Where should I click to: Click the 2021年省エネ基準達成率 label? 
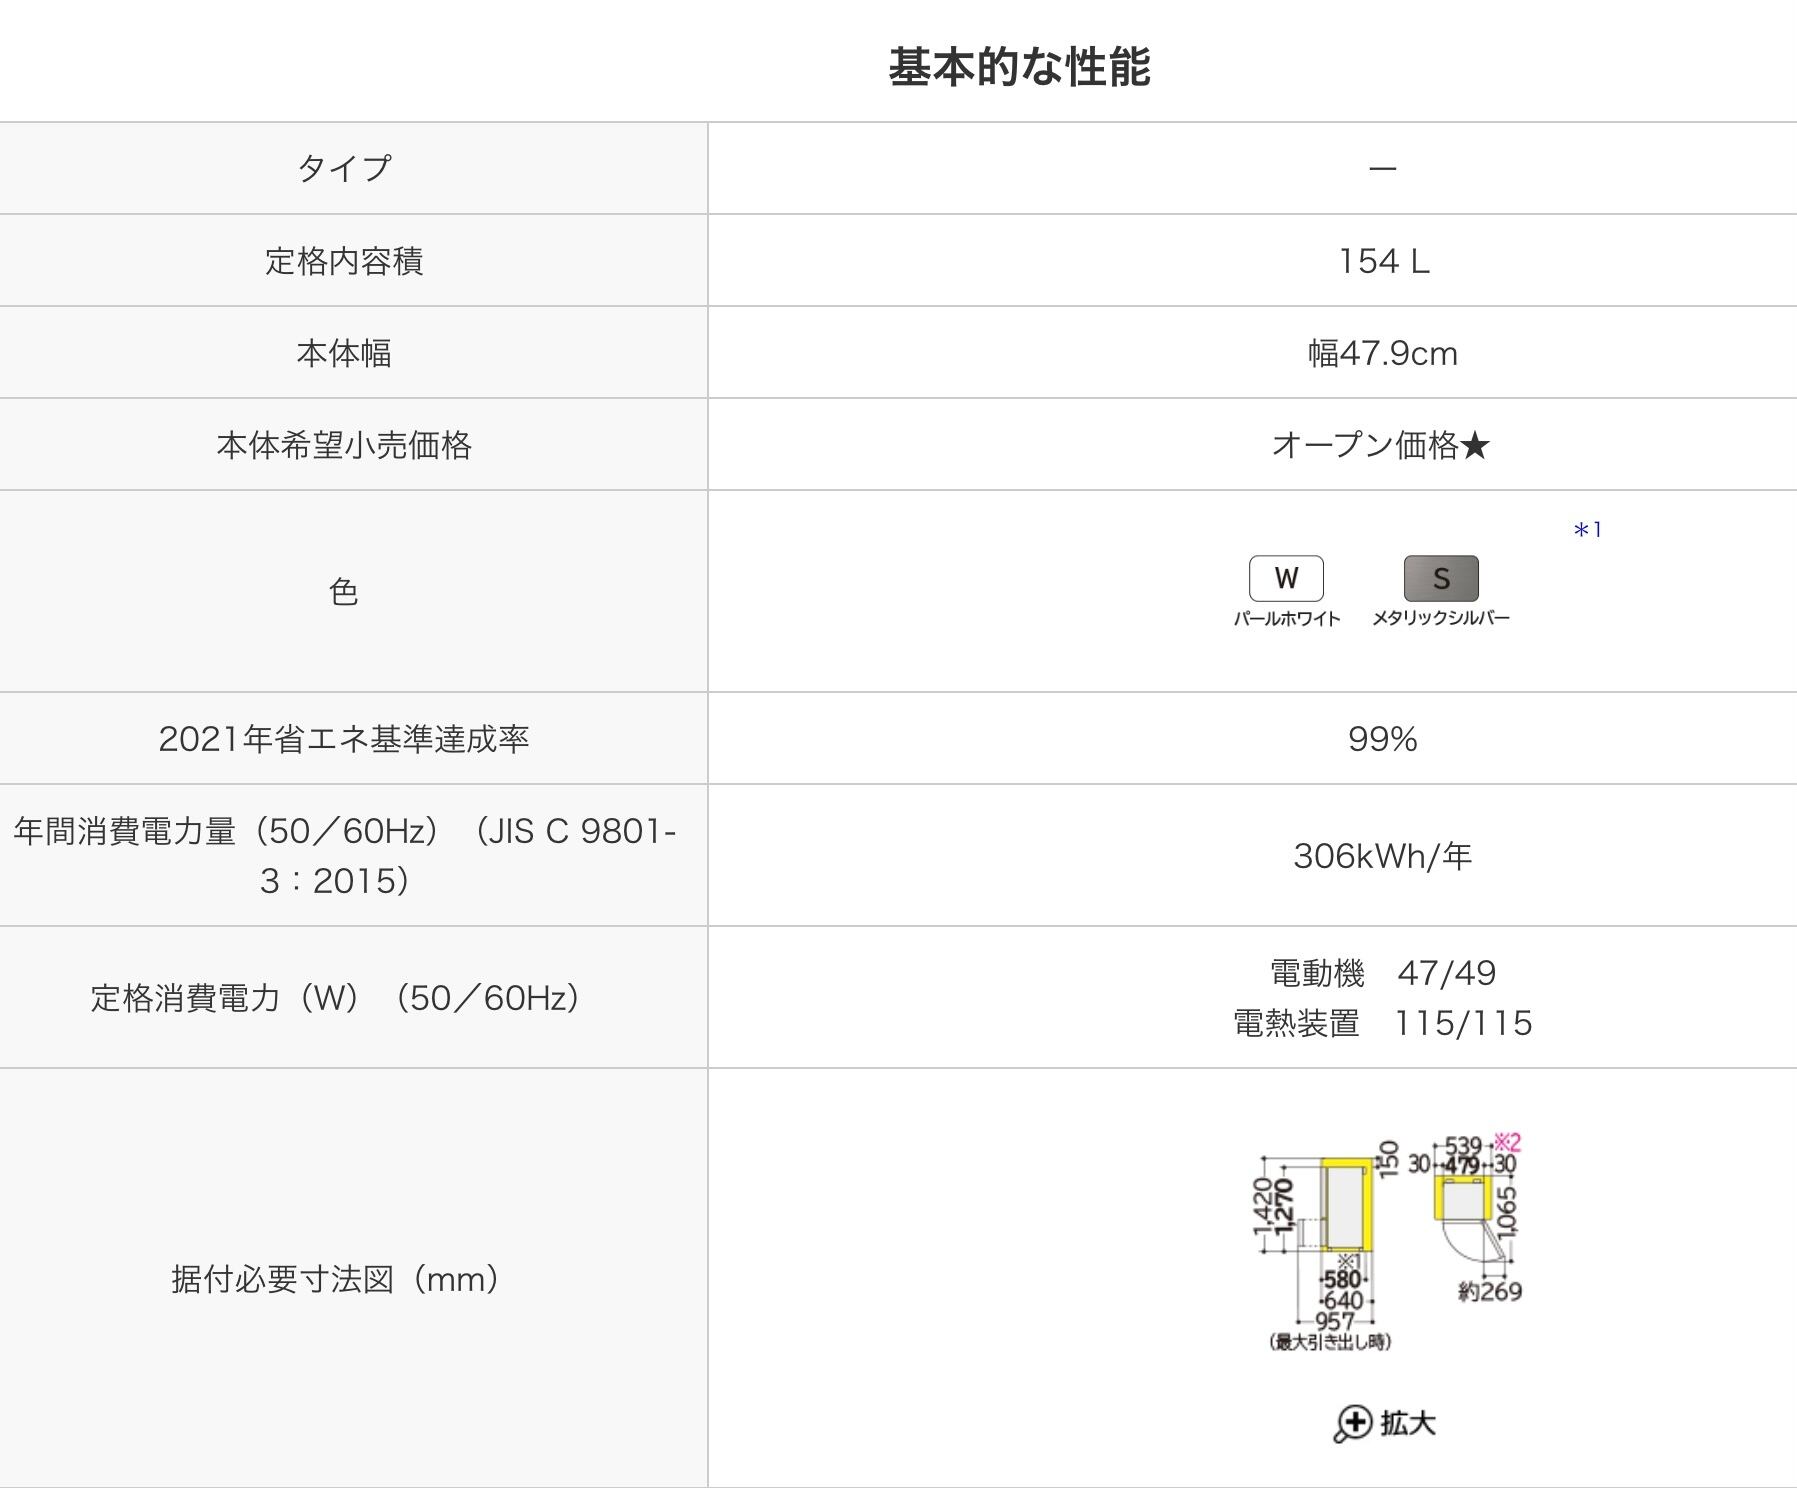(x=344, y=739)
